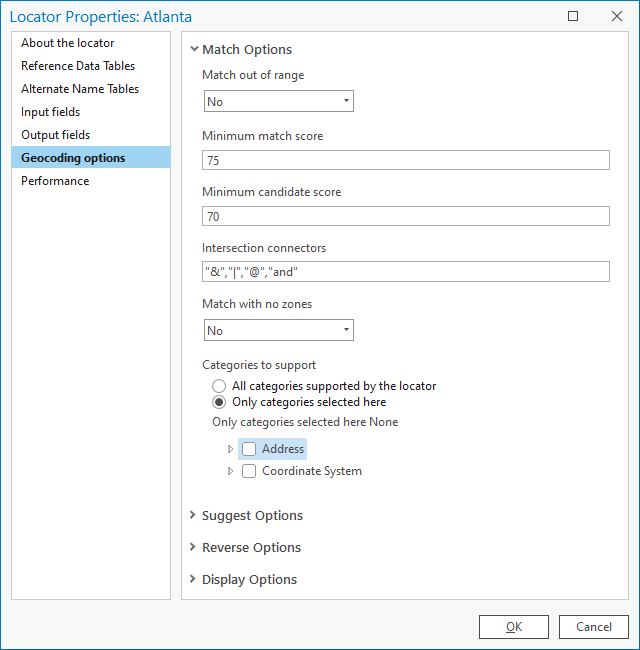Switch to Reference Data Tables page

78,66
